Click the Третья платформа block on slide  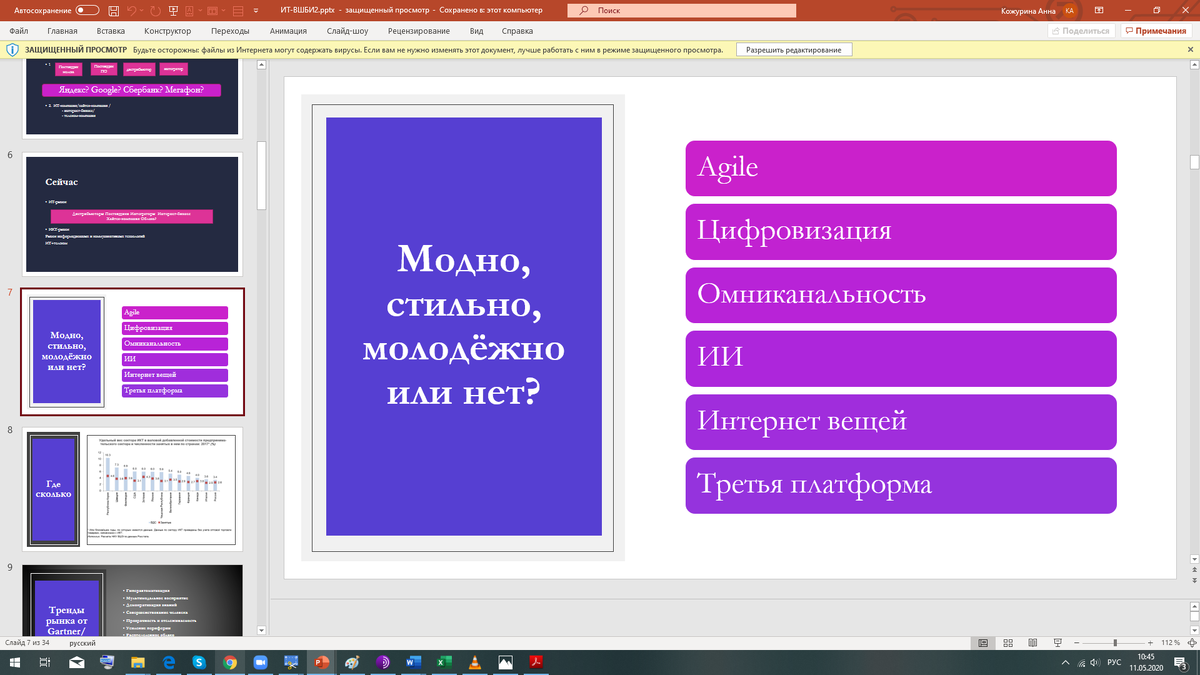901,486
